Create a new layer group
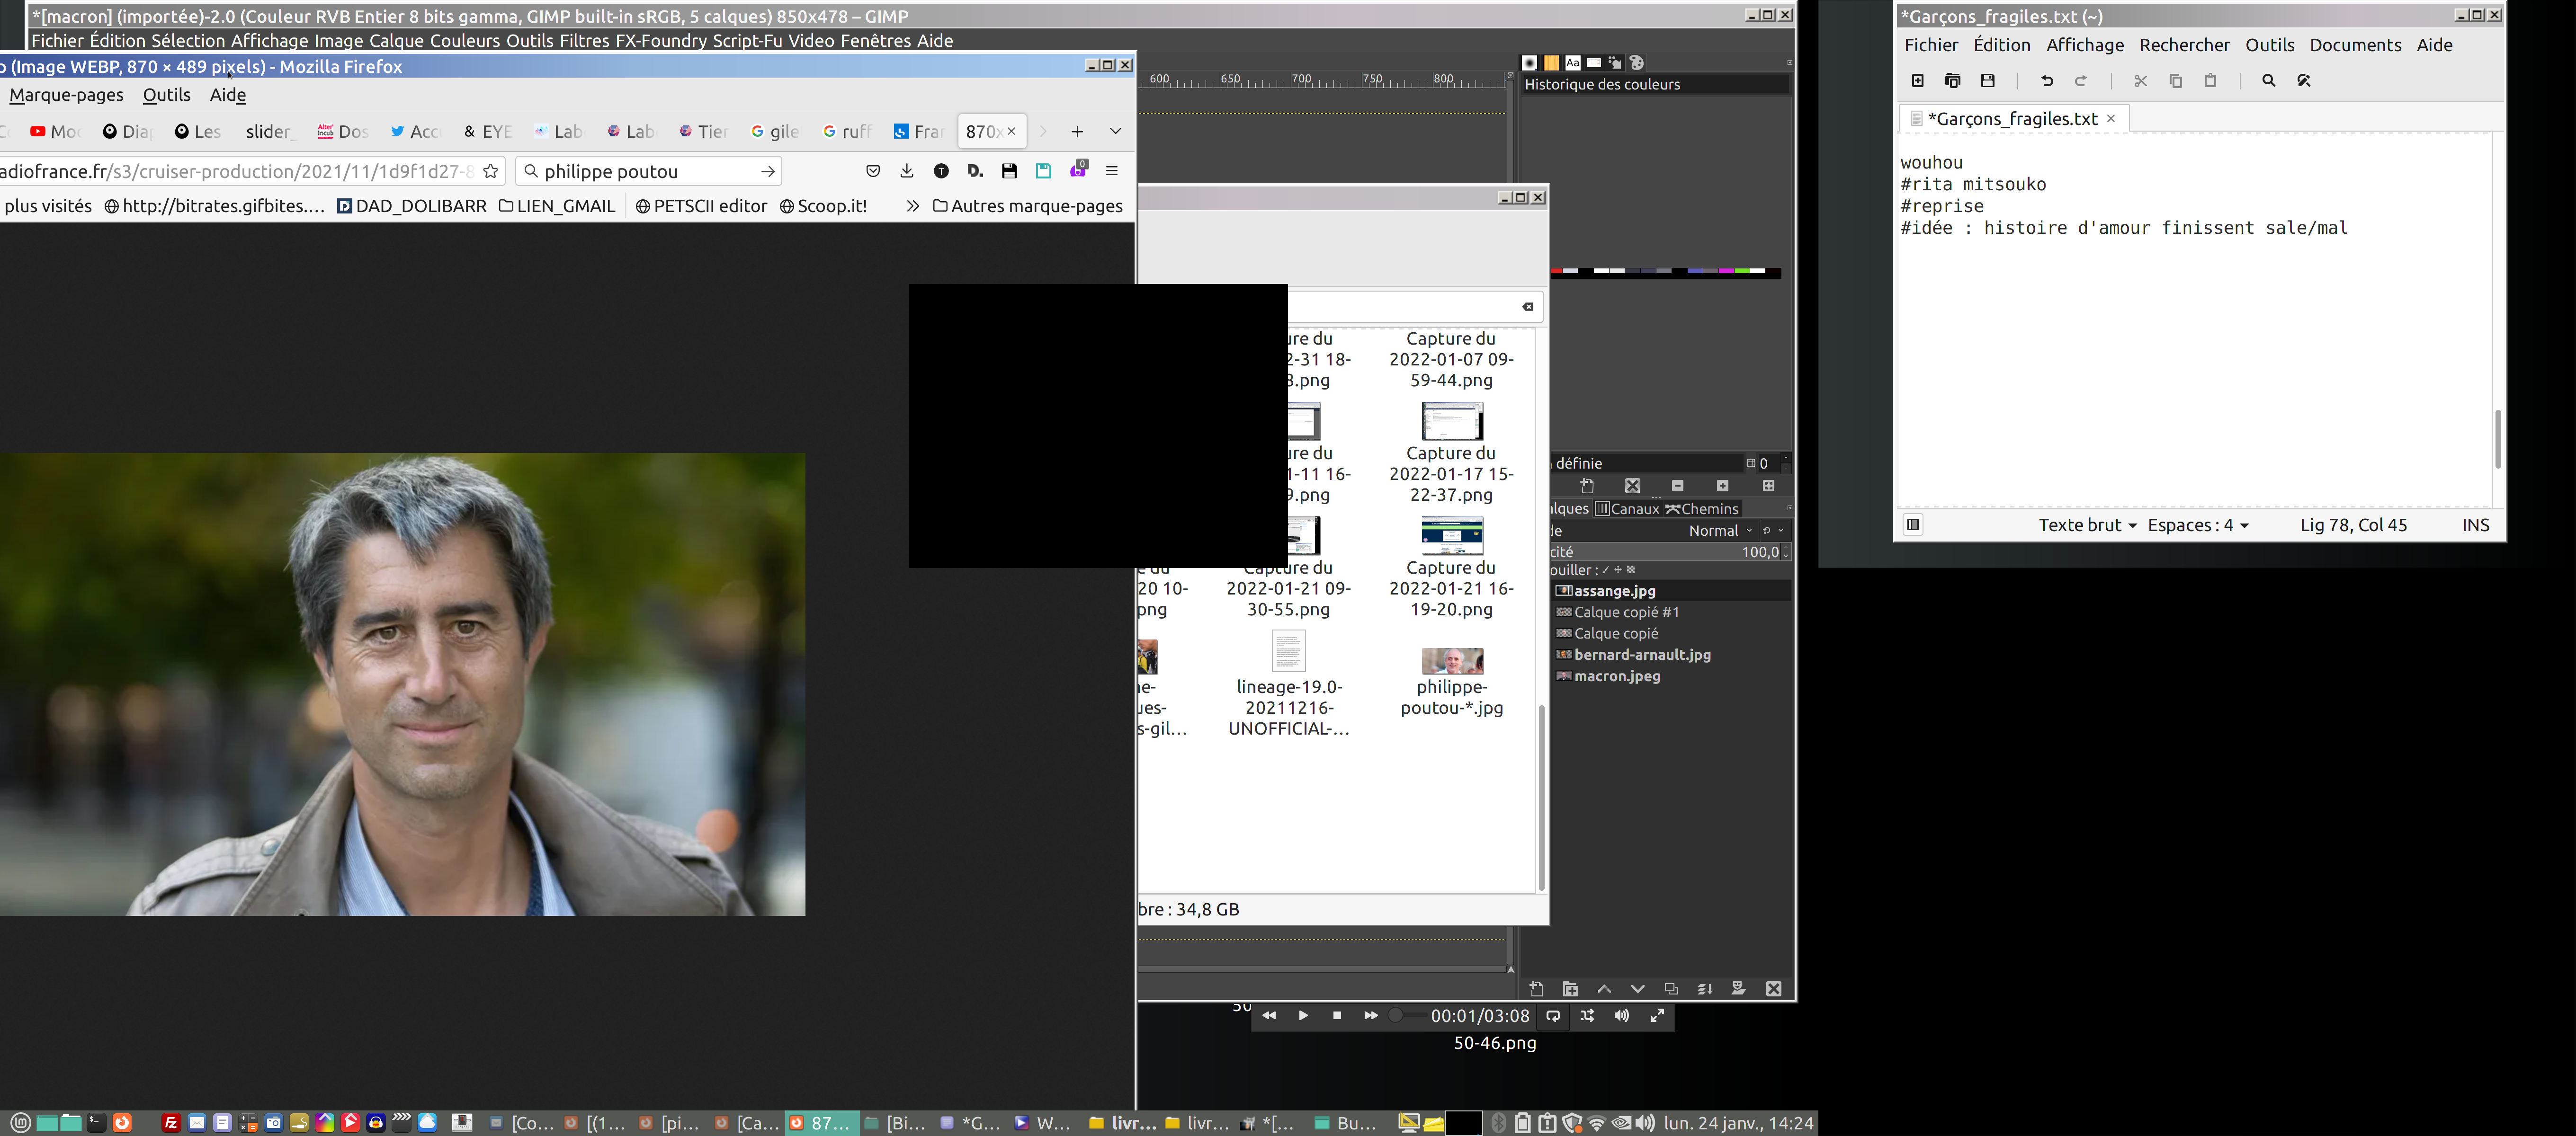Image resolution: width=2576 pixels, height=1136 pixels. pyautogui.click(x=1571, y=989)
